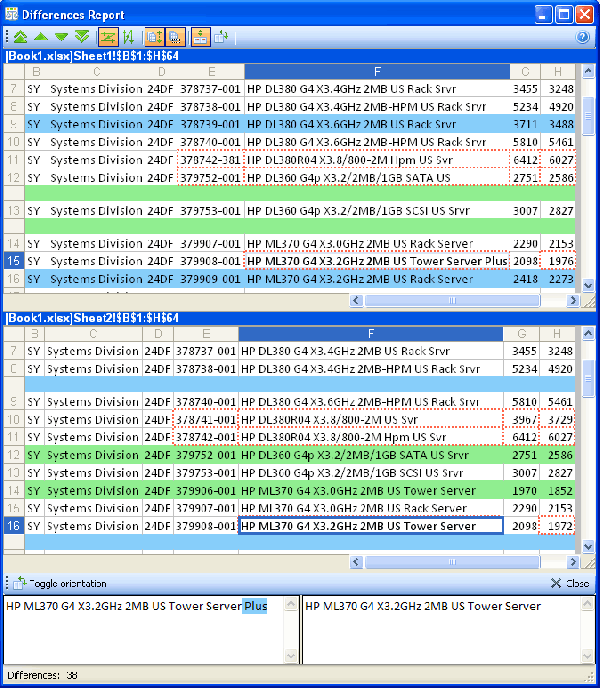Click Sheet1 cell '378742-381'
Screen dimensions: 600x688
(x=211, y=160)
